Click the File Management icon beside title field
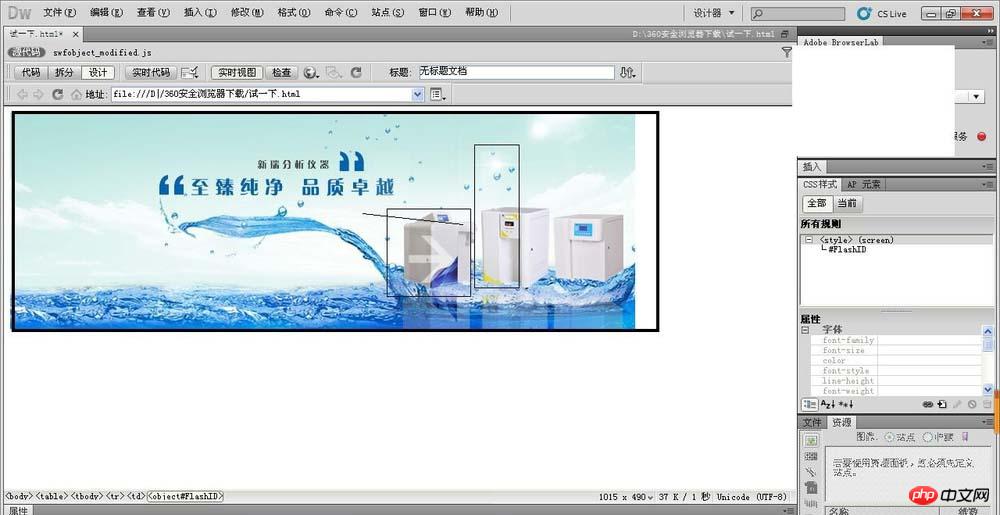 coord(627,73)
